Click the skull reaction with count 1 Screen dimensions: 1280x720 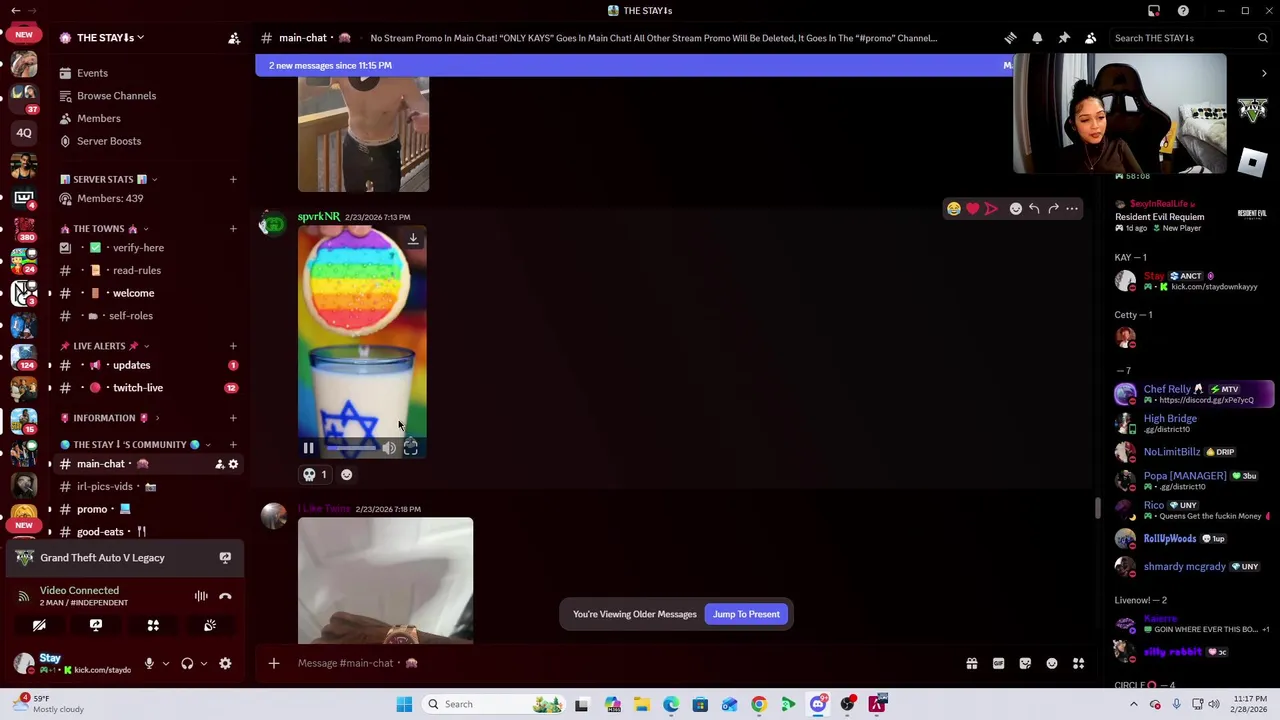[x=315, y=475]
